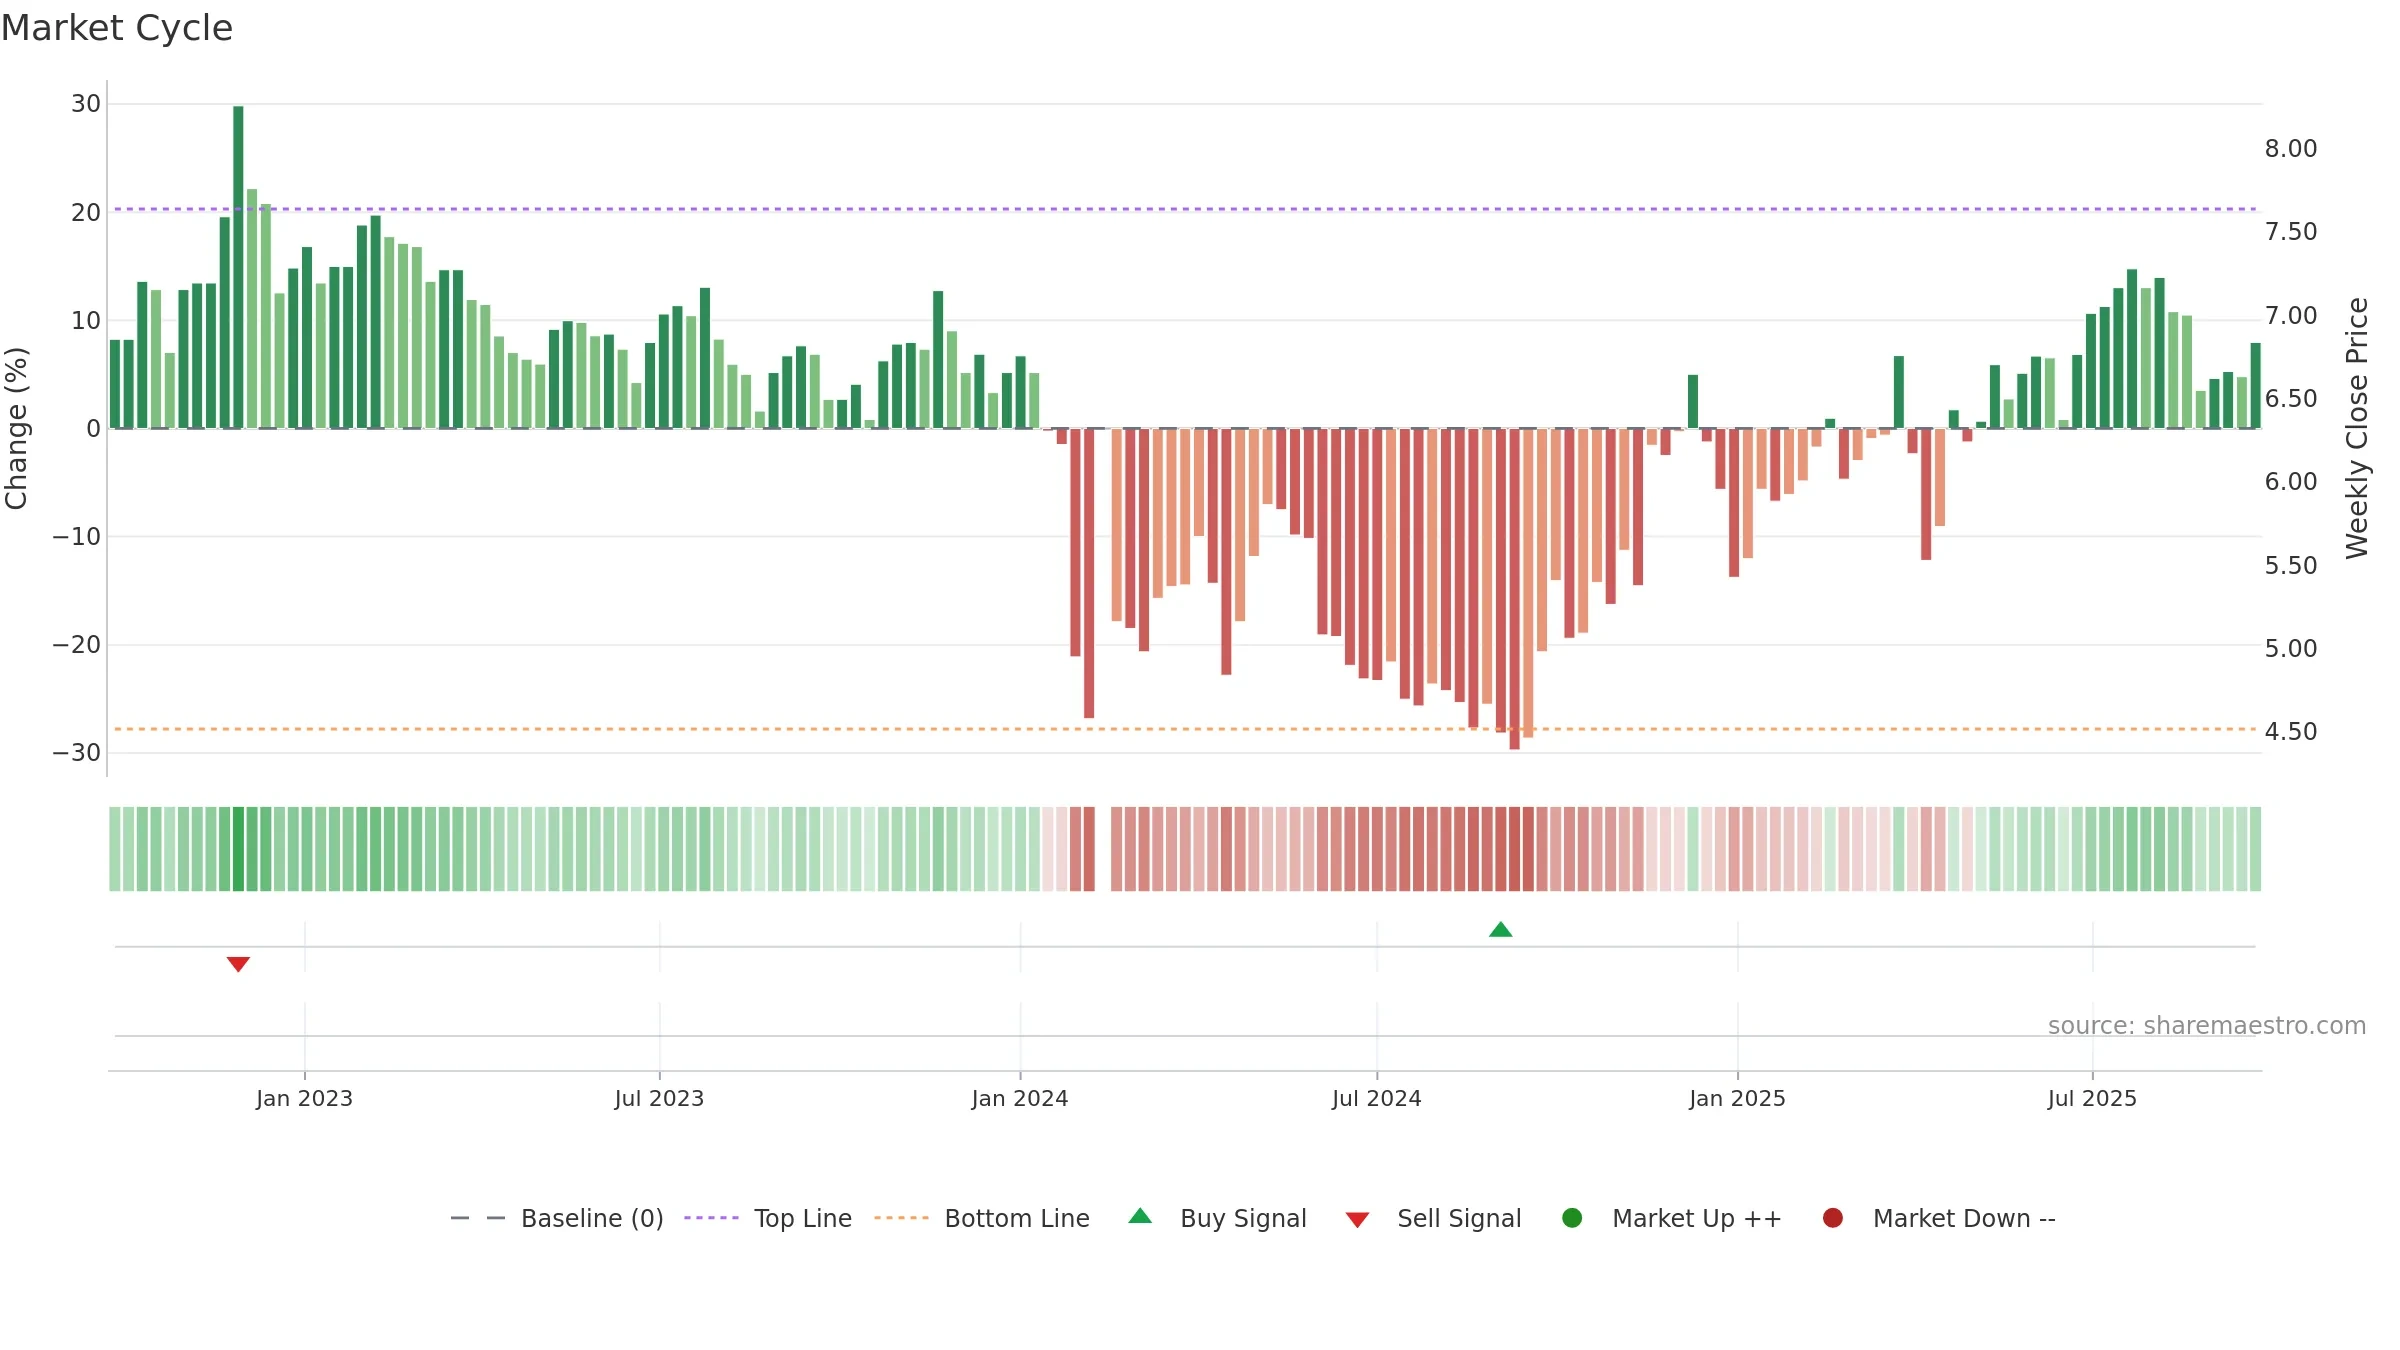The height and width of the screenshot is (1350, 2400).
Task: Click the Jan 2025 axis label
Action: [x=1737, y=1098]
